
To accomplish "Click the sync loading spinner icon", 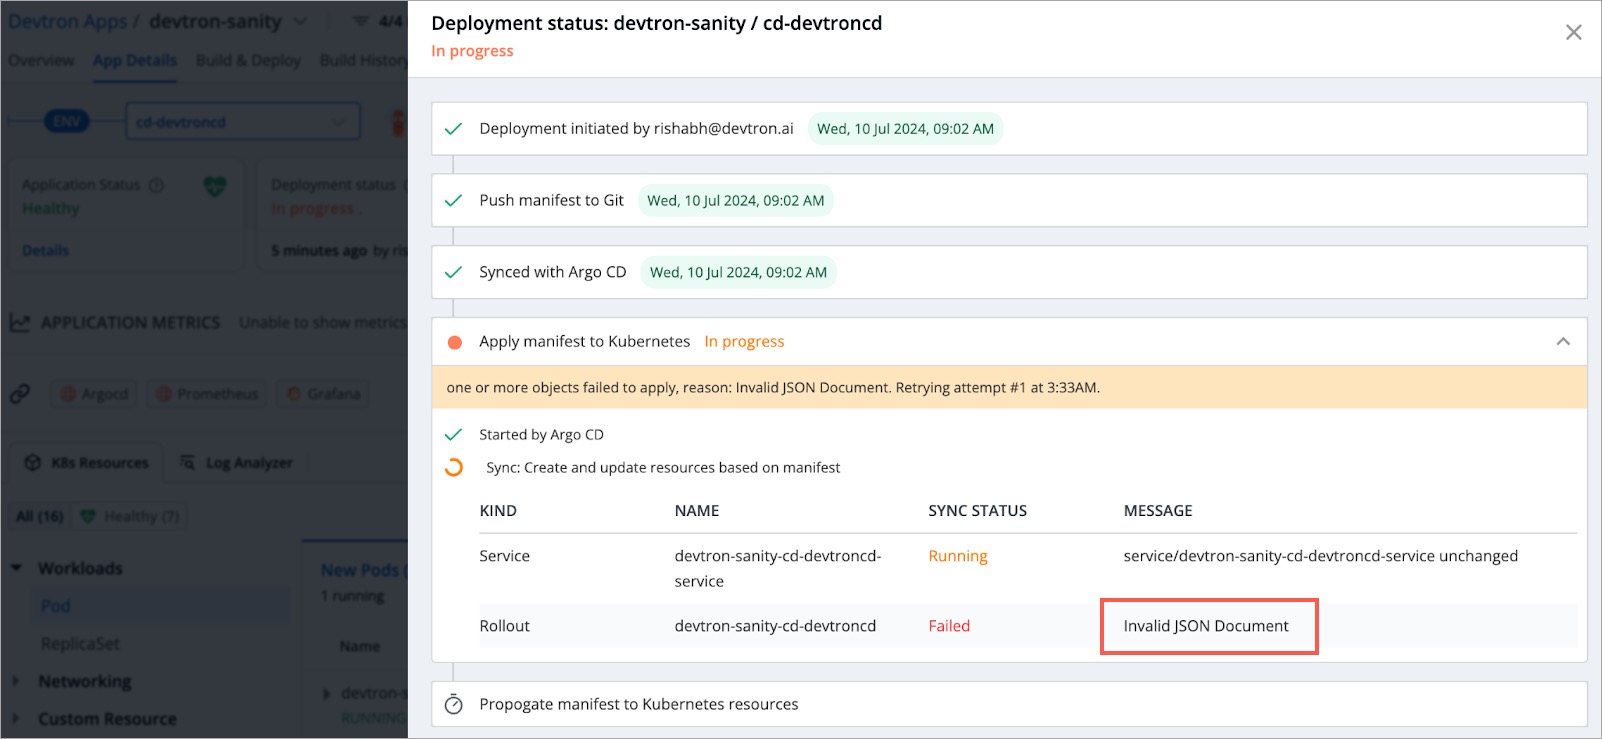I will coord(454,468).
